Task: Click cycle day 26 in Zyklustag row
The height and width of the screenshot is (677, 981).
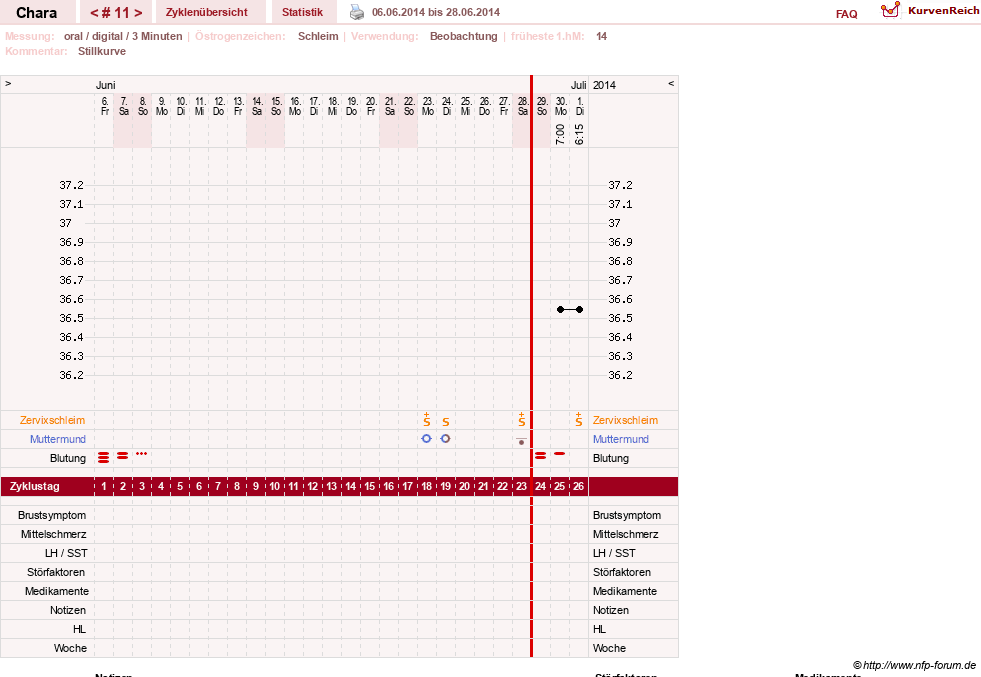Action: [x=579, y=486]
